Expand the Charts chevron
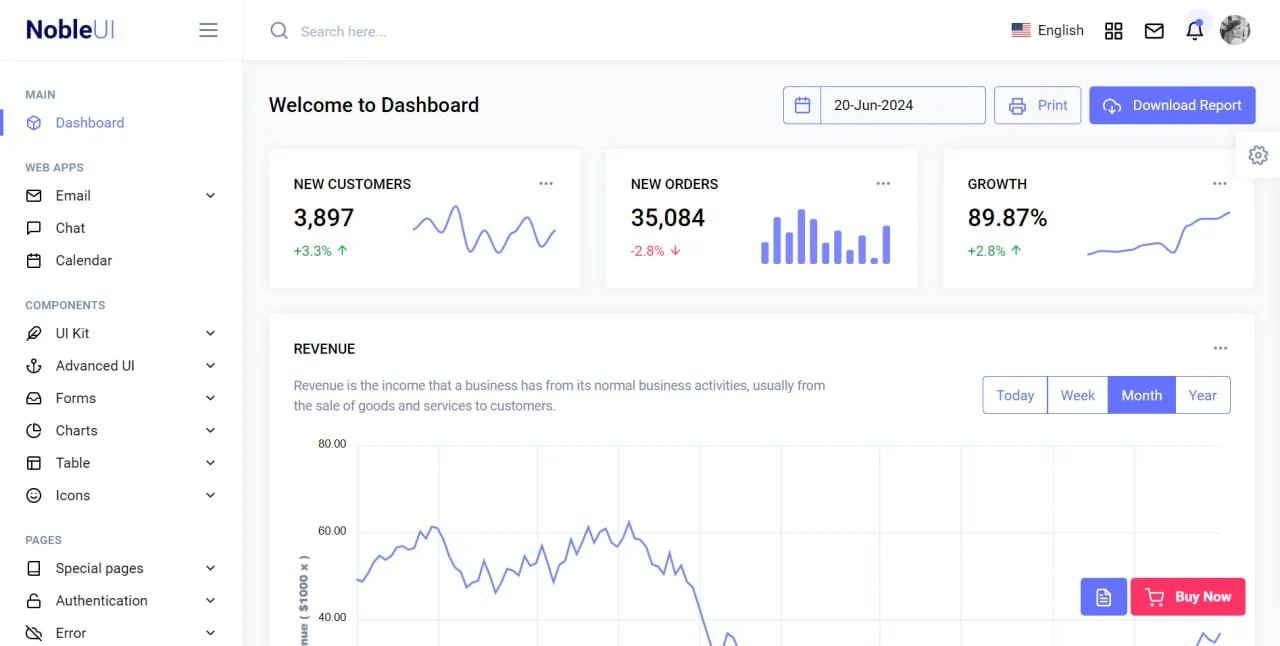Screen dimensions: 1280x646 [x=210, y=431]
